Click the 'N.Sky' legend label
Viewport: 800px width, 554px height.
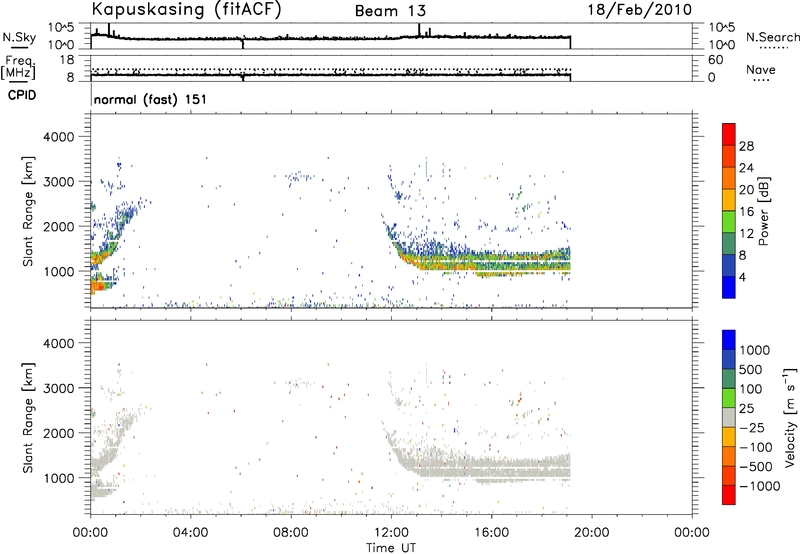19,38
